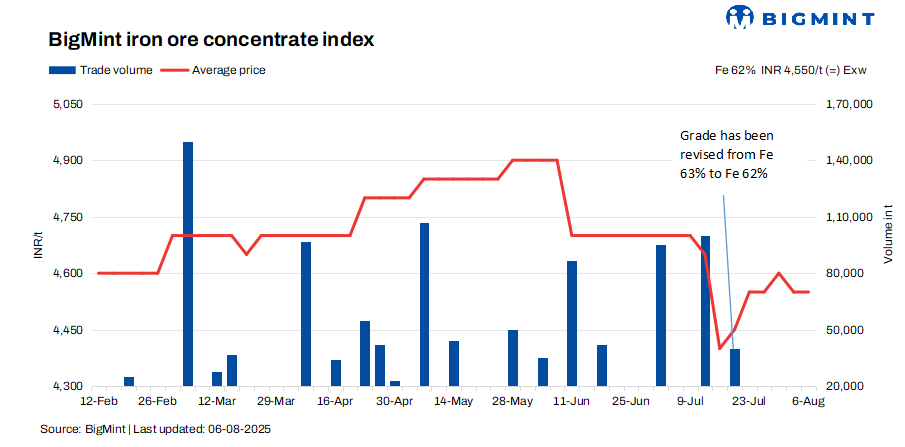Click the blue Trade volume legend swatch
The height and width of the screenshot is (447, 905).
[x=62, y=70]
